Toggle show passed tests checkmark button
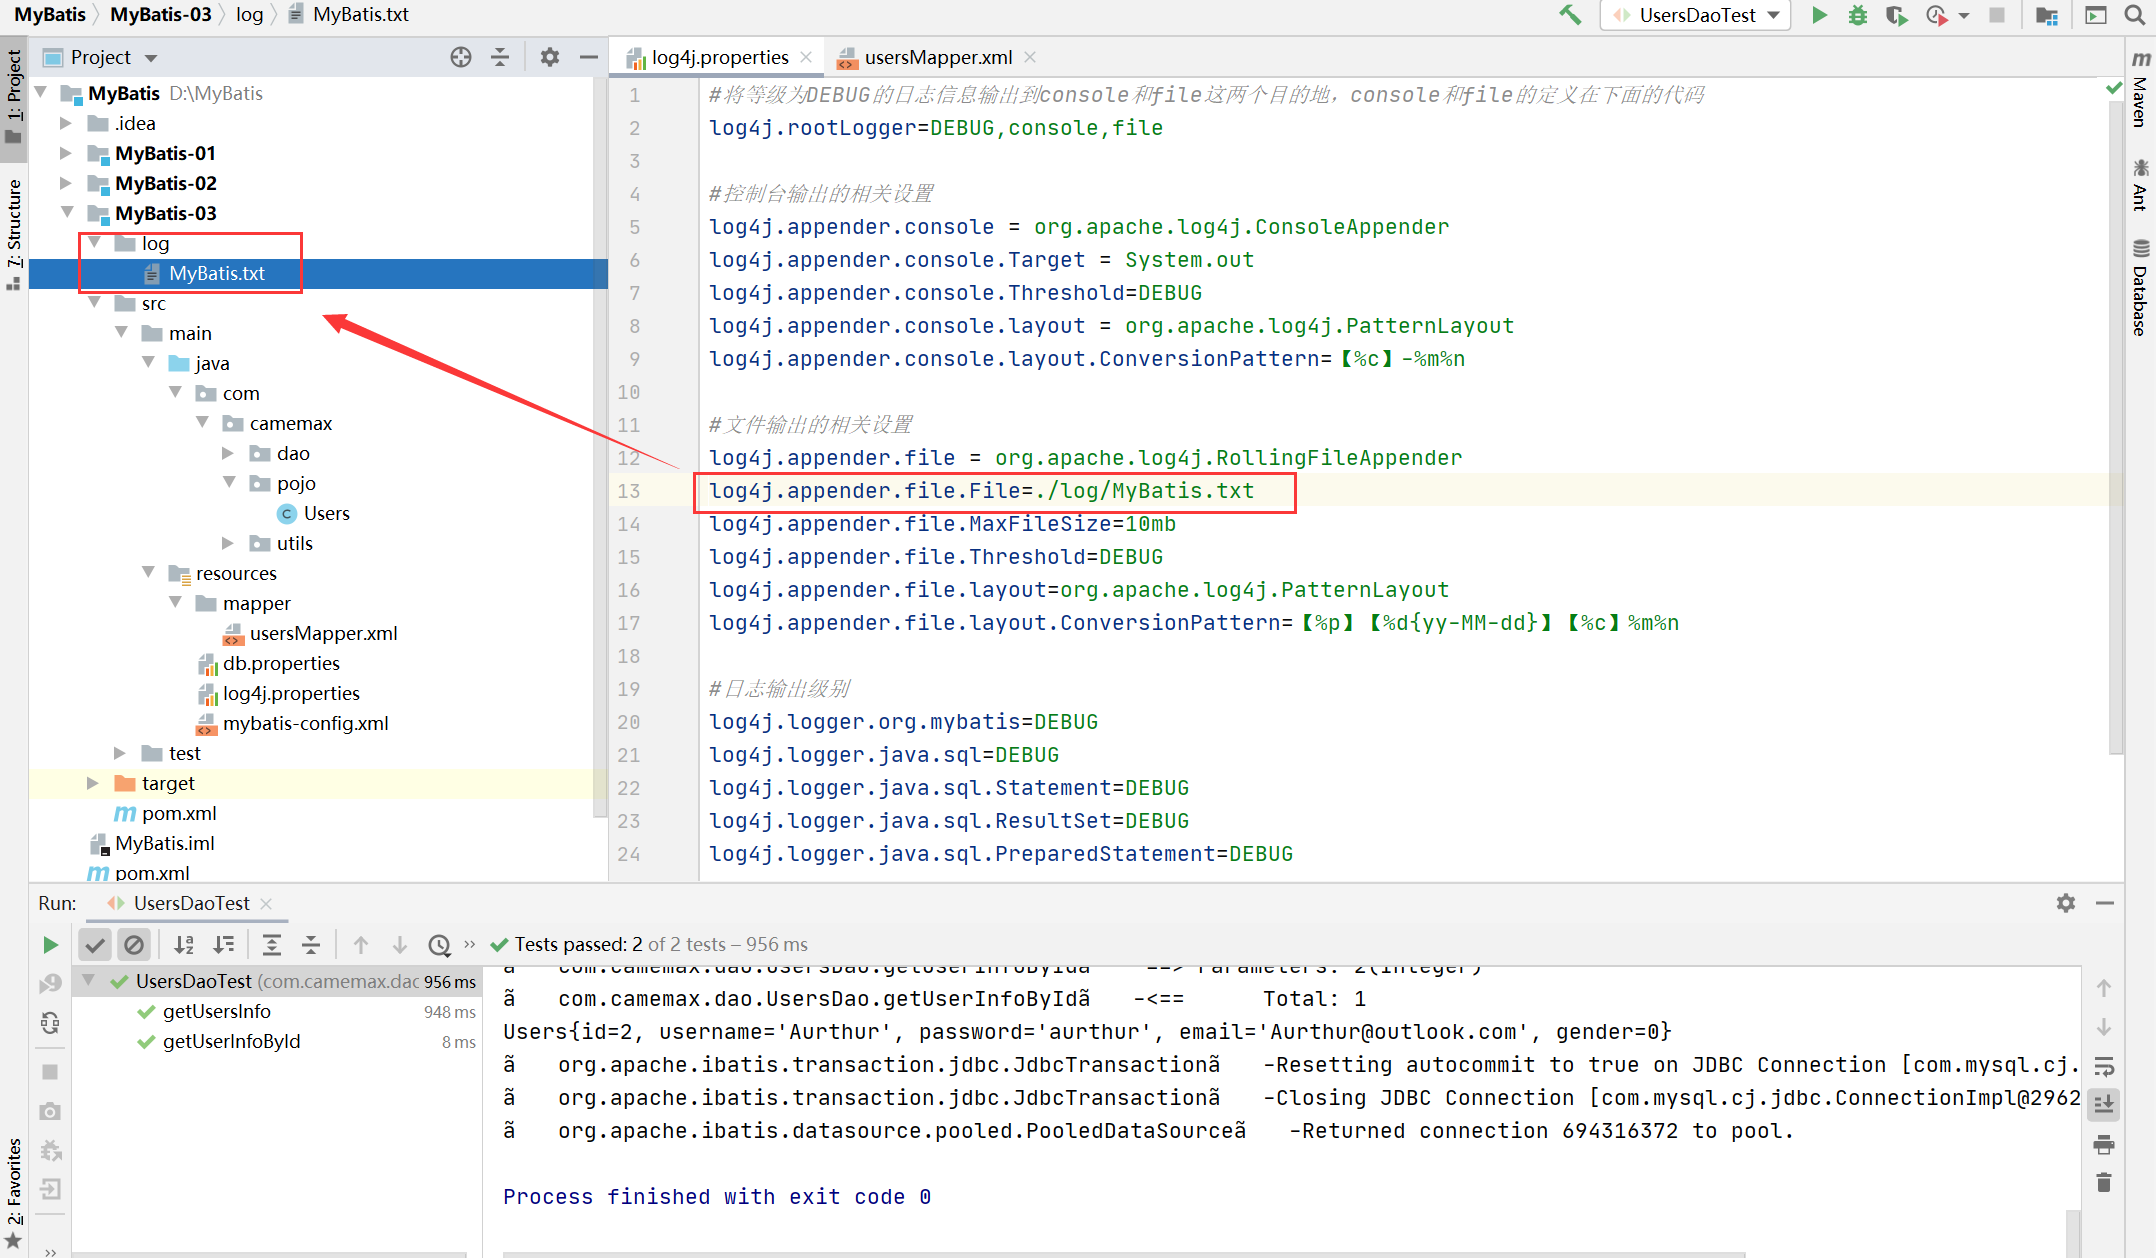2156x1258 pixels. point(95,944)
